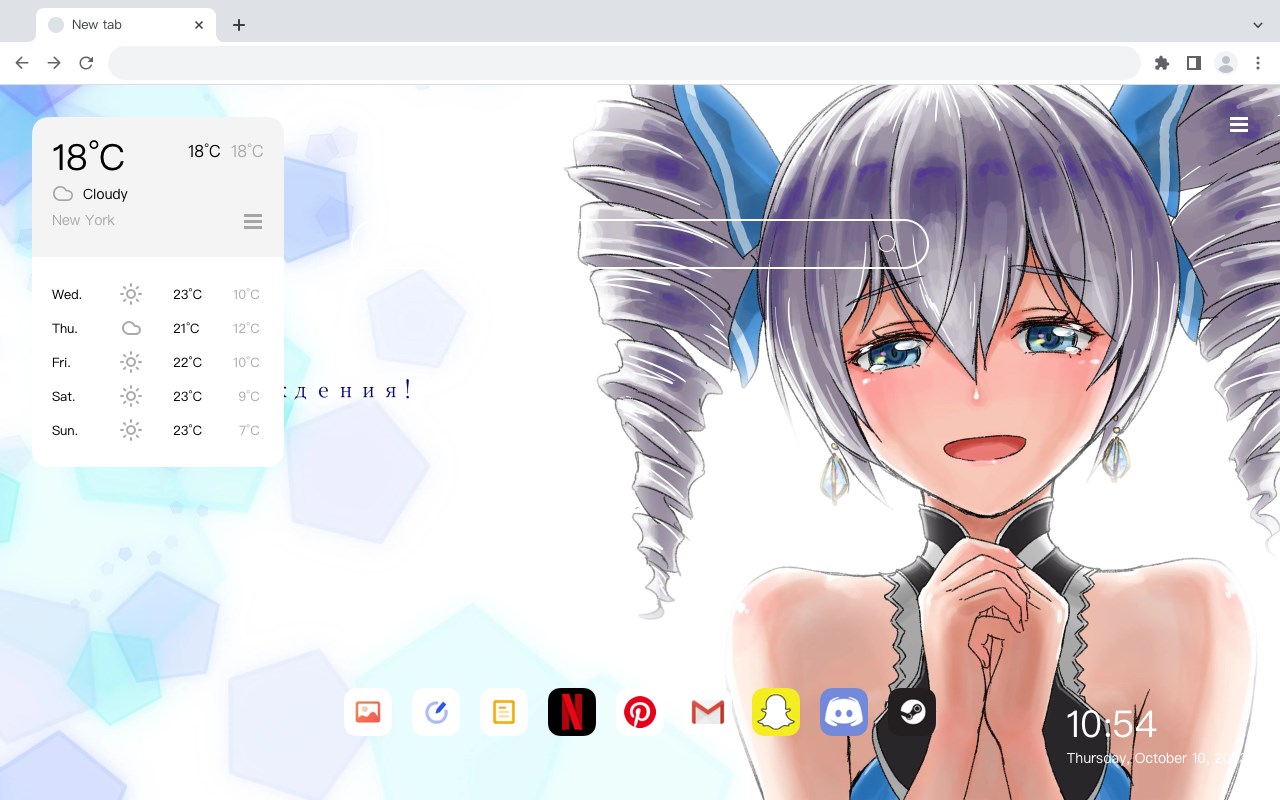Open the Chrome three-dot menu

[x=1258, y=63]
